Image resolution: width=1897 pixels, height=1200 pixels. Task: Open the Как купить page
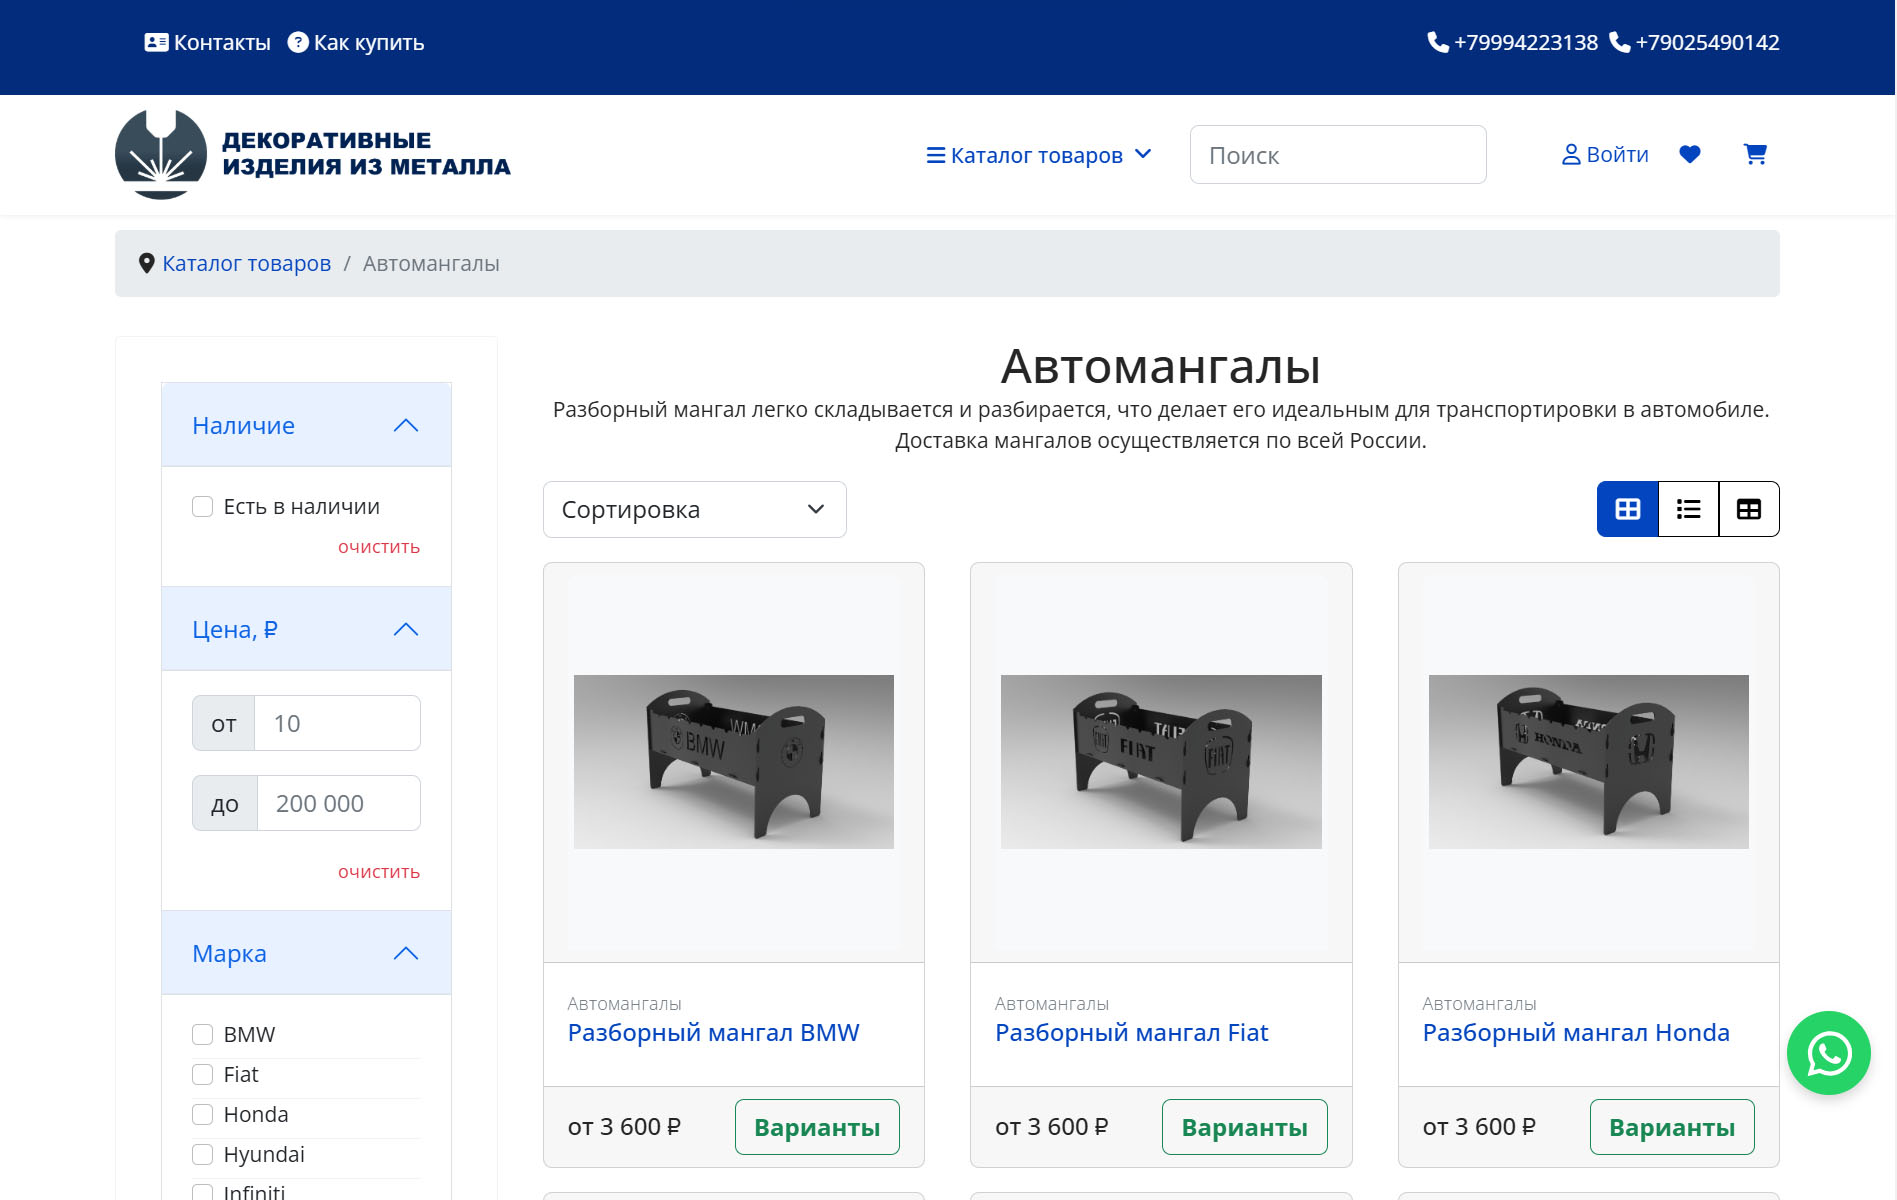click(x=356, y=42)
